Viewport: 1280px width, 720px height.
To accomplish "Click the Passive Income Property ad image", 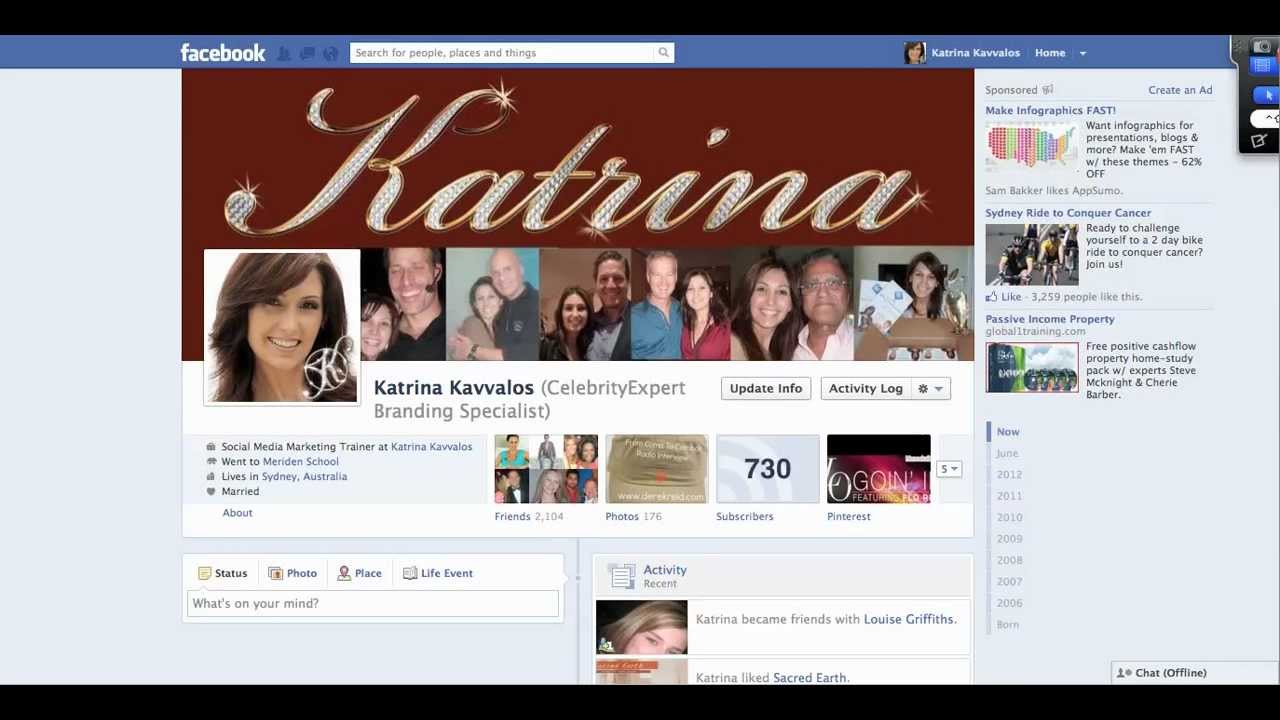I will [1032, 368].
